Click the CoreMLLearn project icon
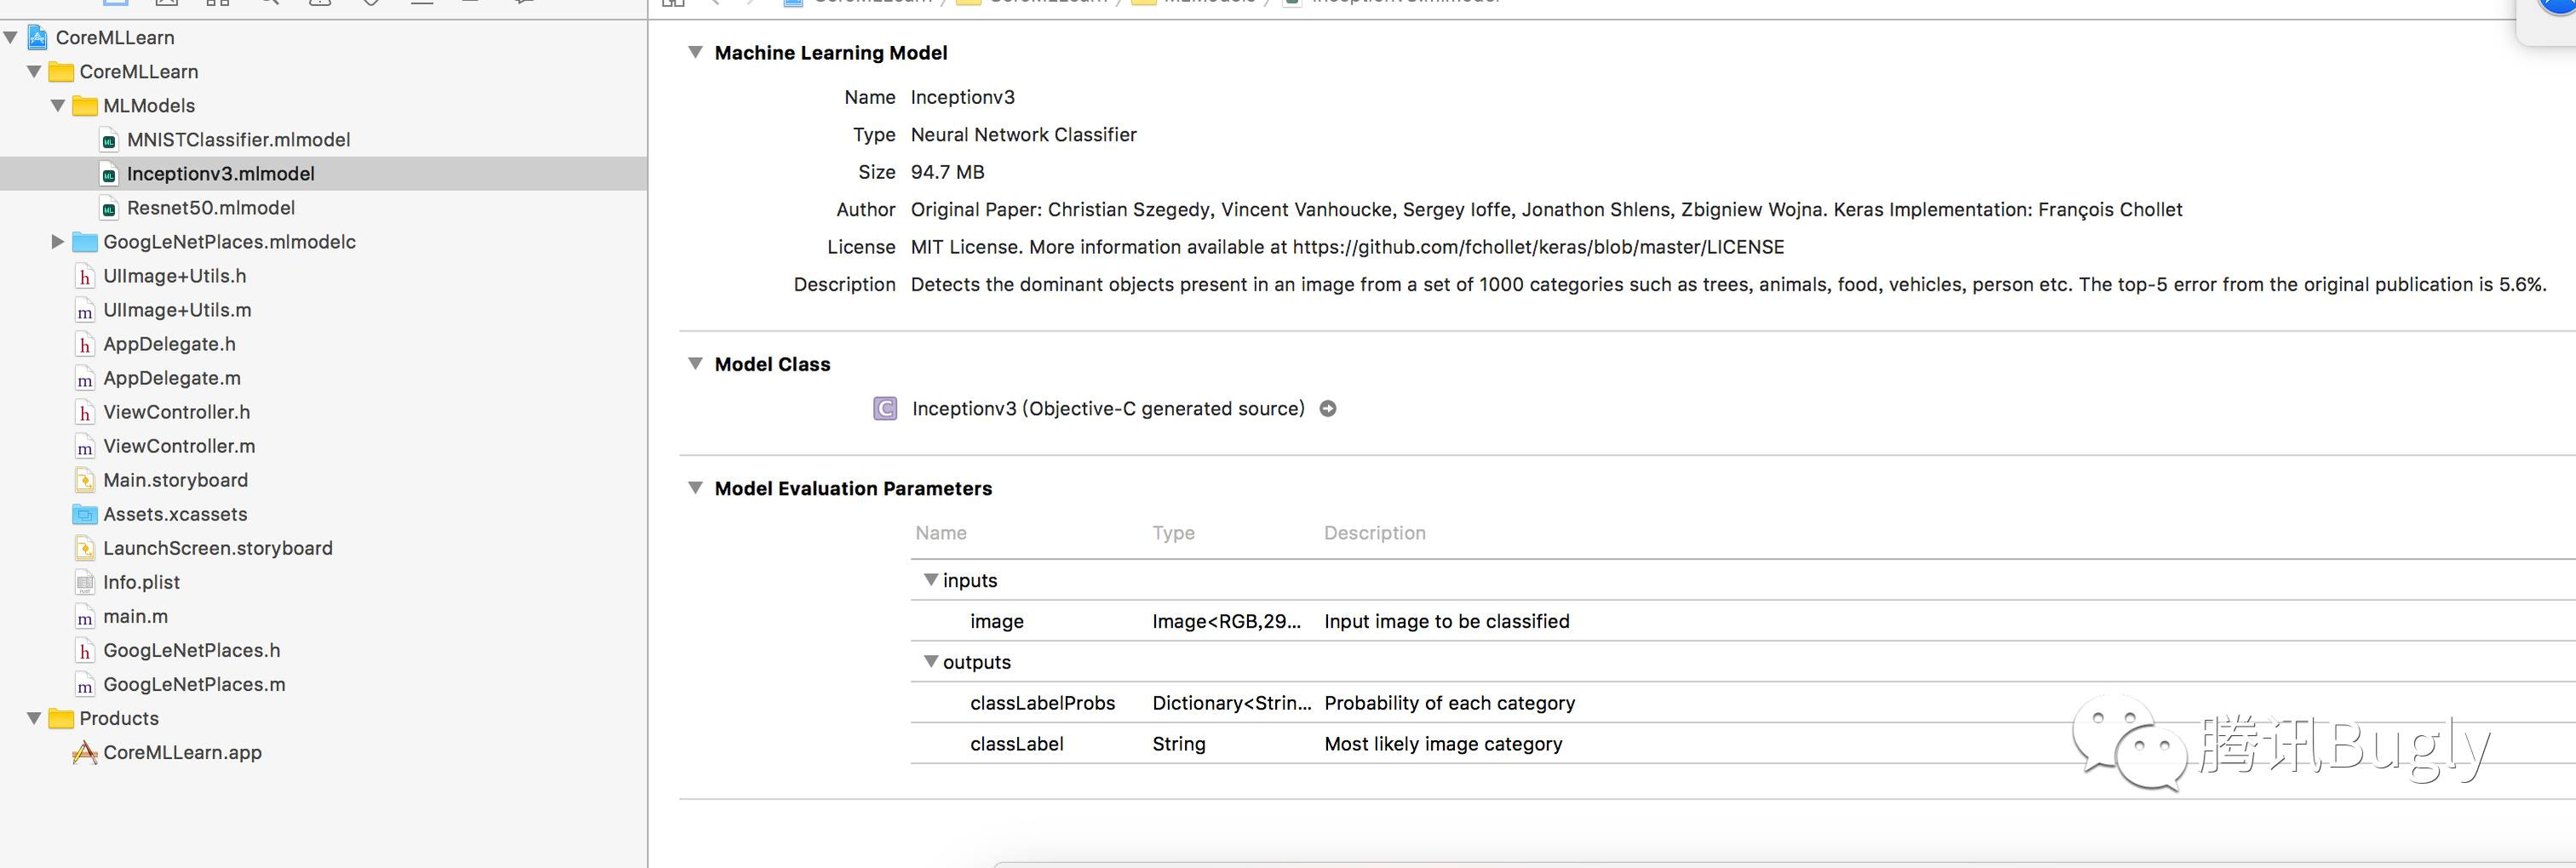Screen dimensions: 2576x868 click(x=38, y=38)
